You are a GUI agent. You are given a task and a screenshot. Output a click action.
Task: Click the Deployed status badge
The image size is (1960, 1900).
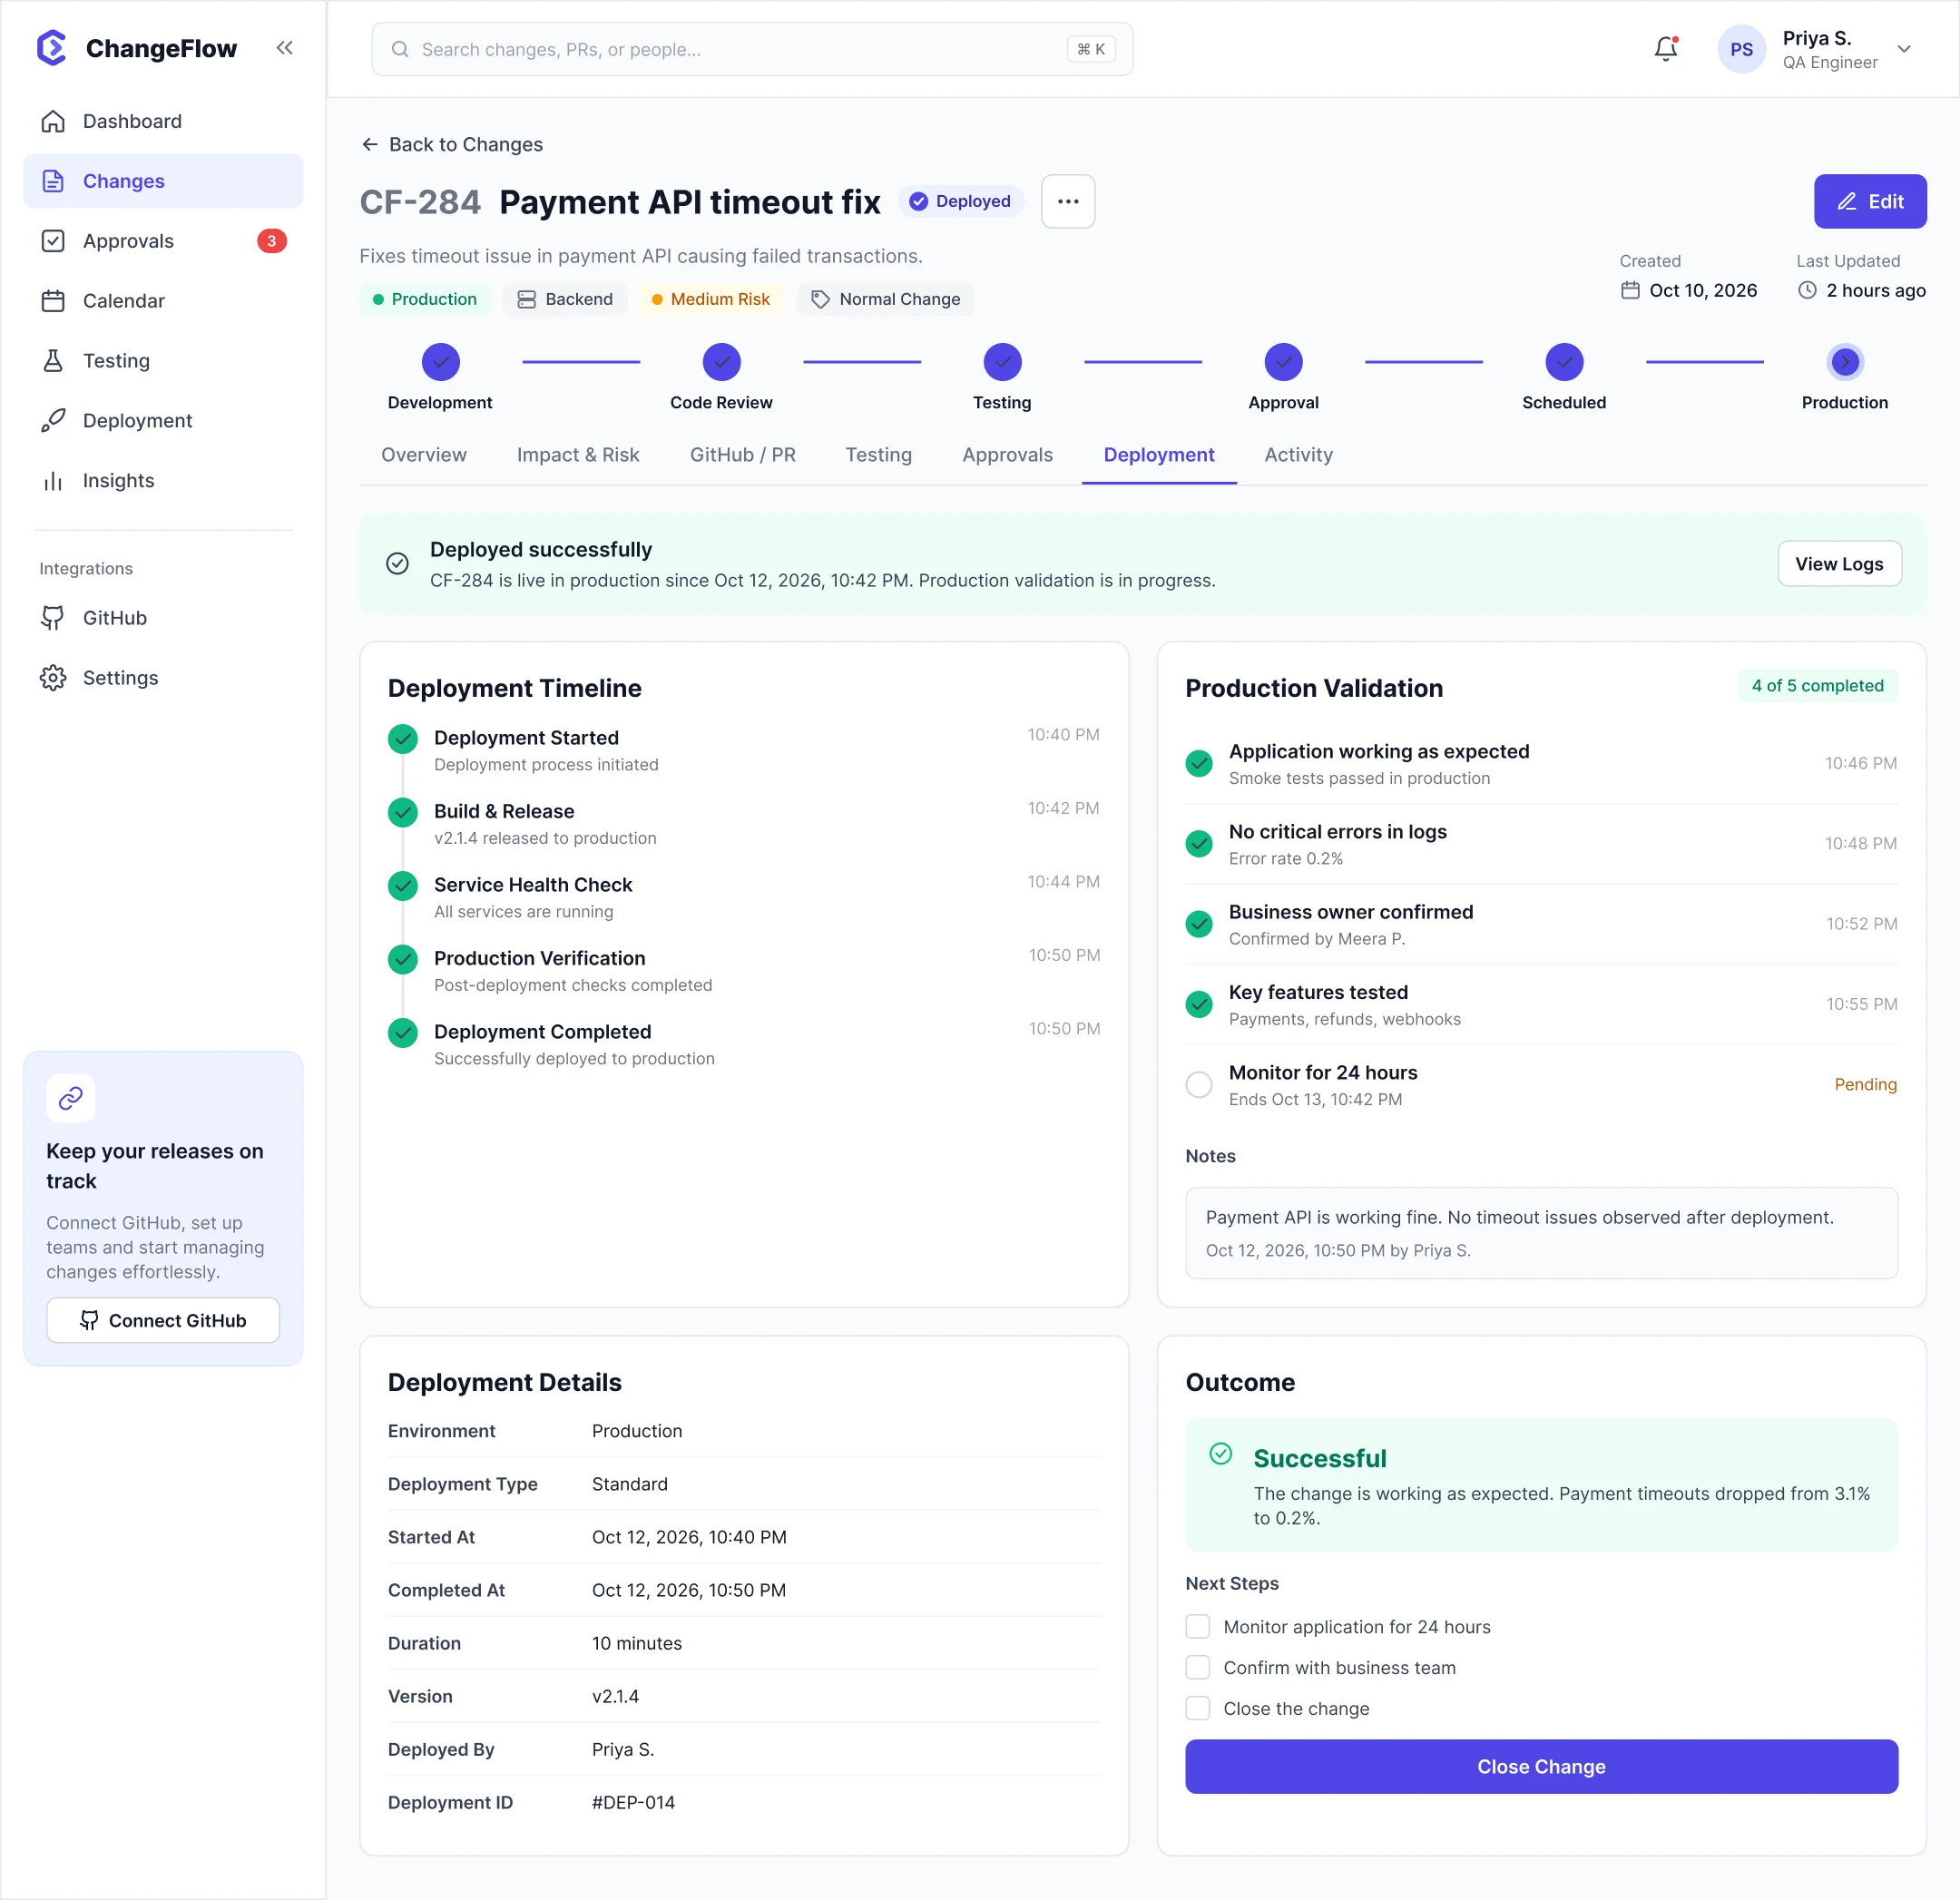[960, 201]
